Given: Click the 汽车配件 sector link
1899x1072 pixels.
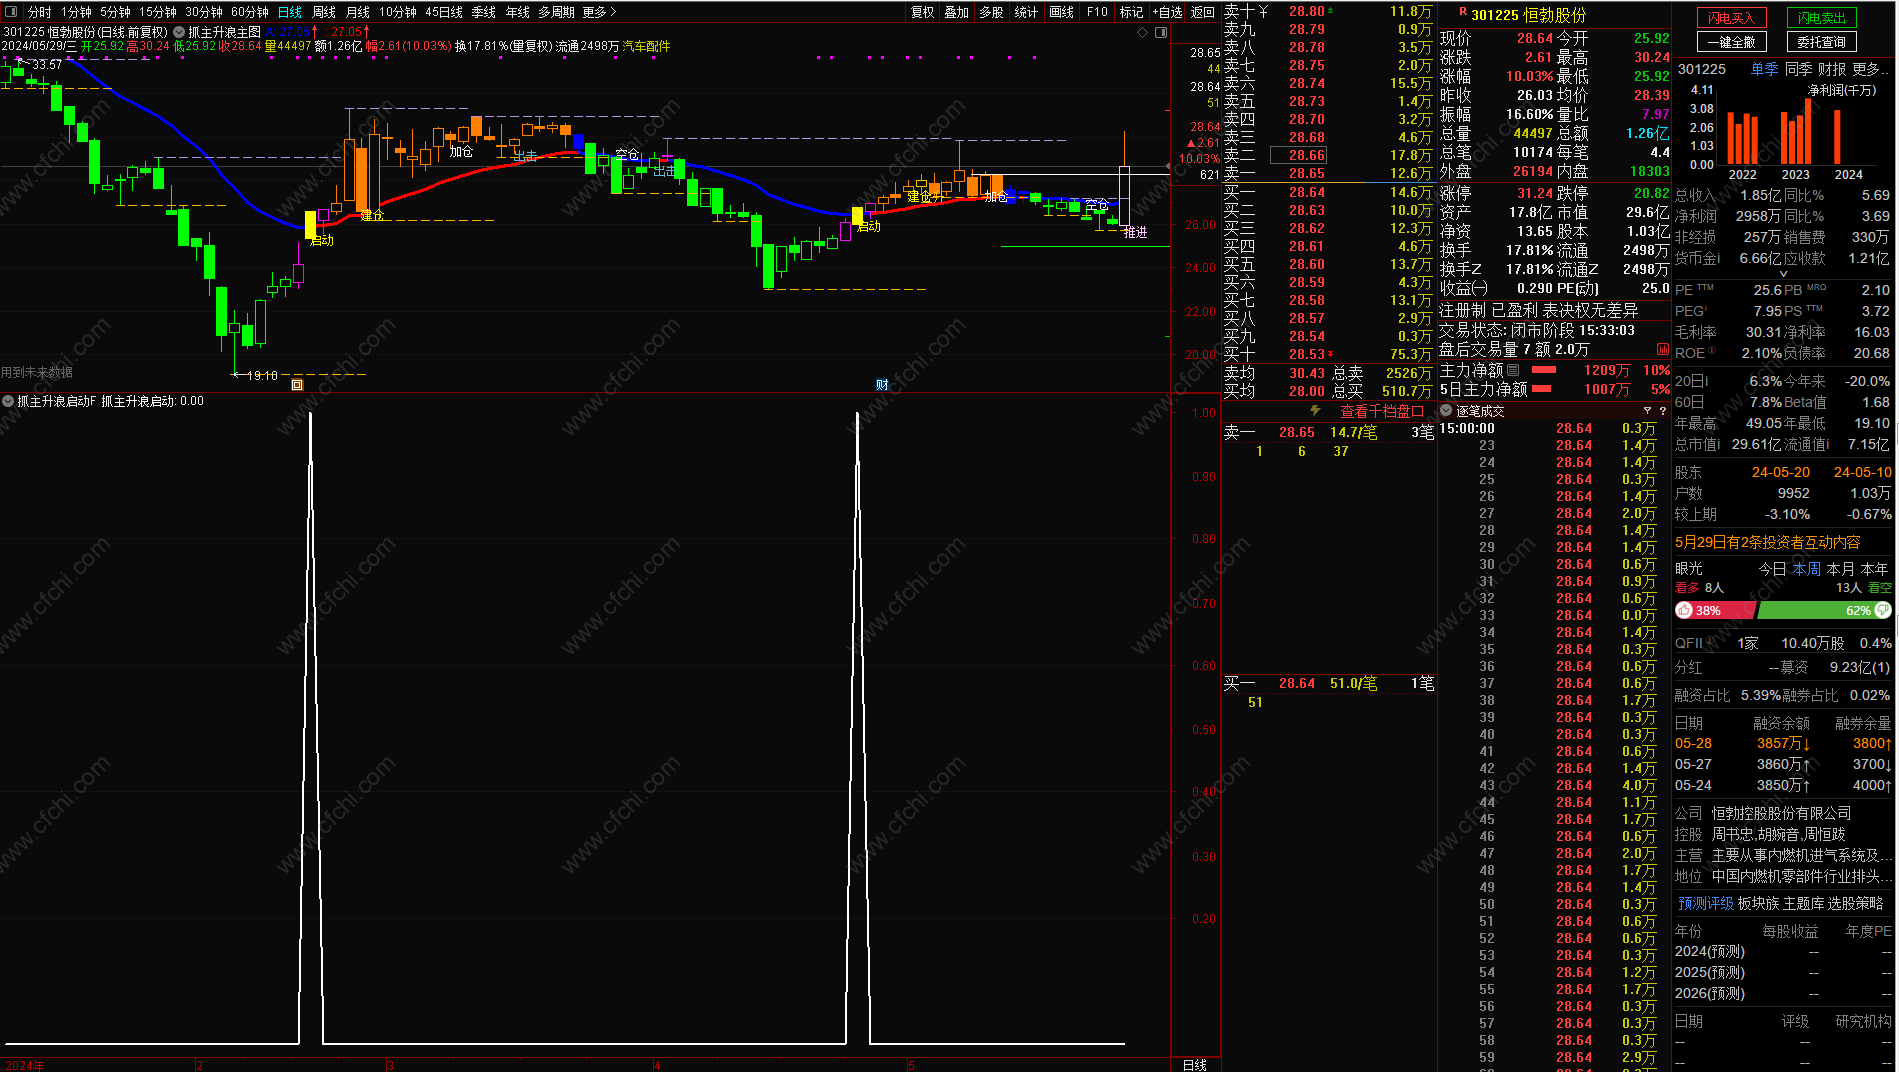Looking at the screenshot, I should click(646, 46).
